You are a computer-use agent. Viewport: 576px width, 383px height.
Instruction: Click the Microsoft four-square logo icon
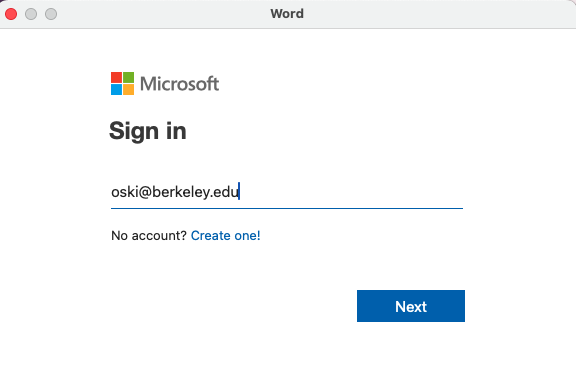pyautogui.click(x=122, y=83)
